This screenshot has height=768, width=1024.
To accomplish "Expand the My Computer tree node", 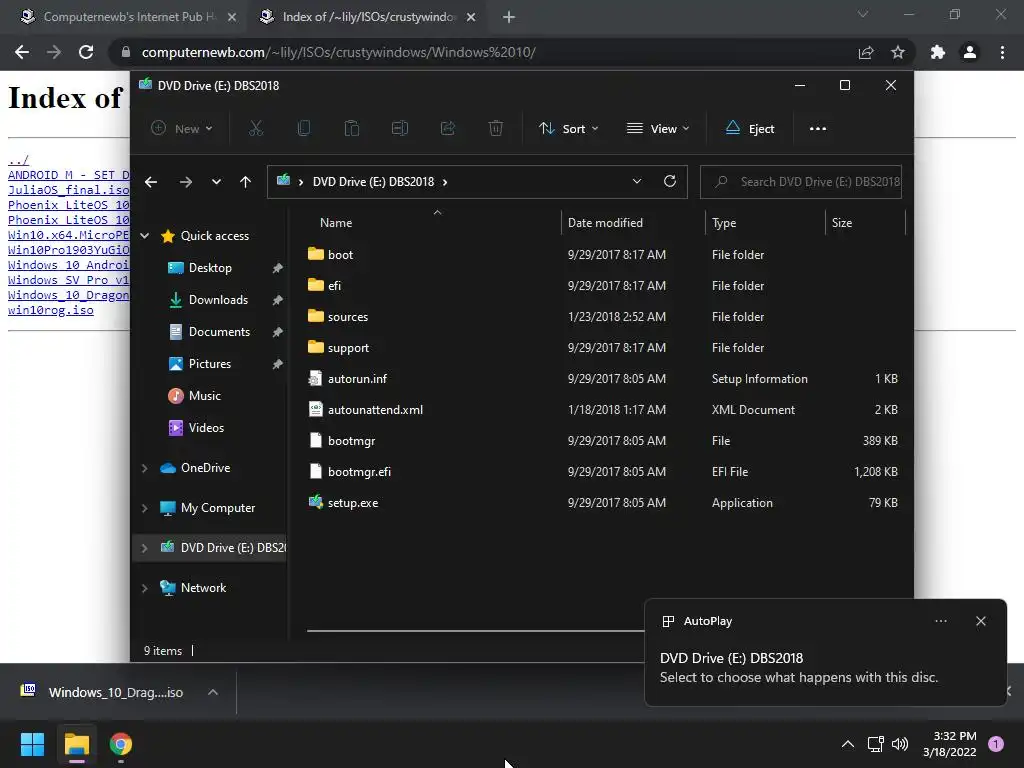I will tap(145, 508).
